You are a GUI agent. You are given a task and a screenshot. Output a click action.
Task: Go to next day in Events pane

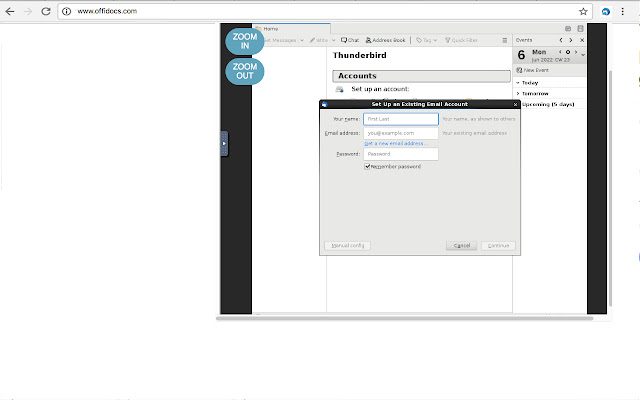coord(571,40)
